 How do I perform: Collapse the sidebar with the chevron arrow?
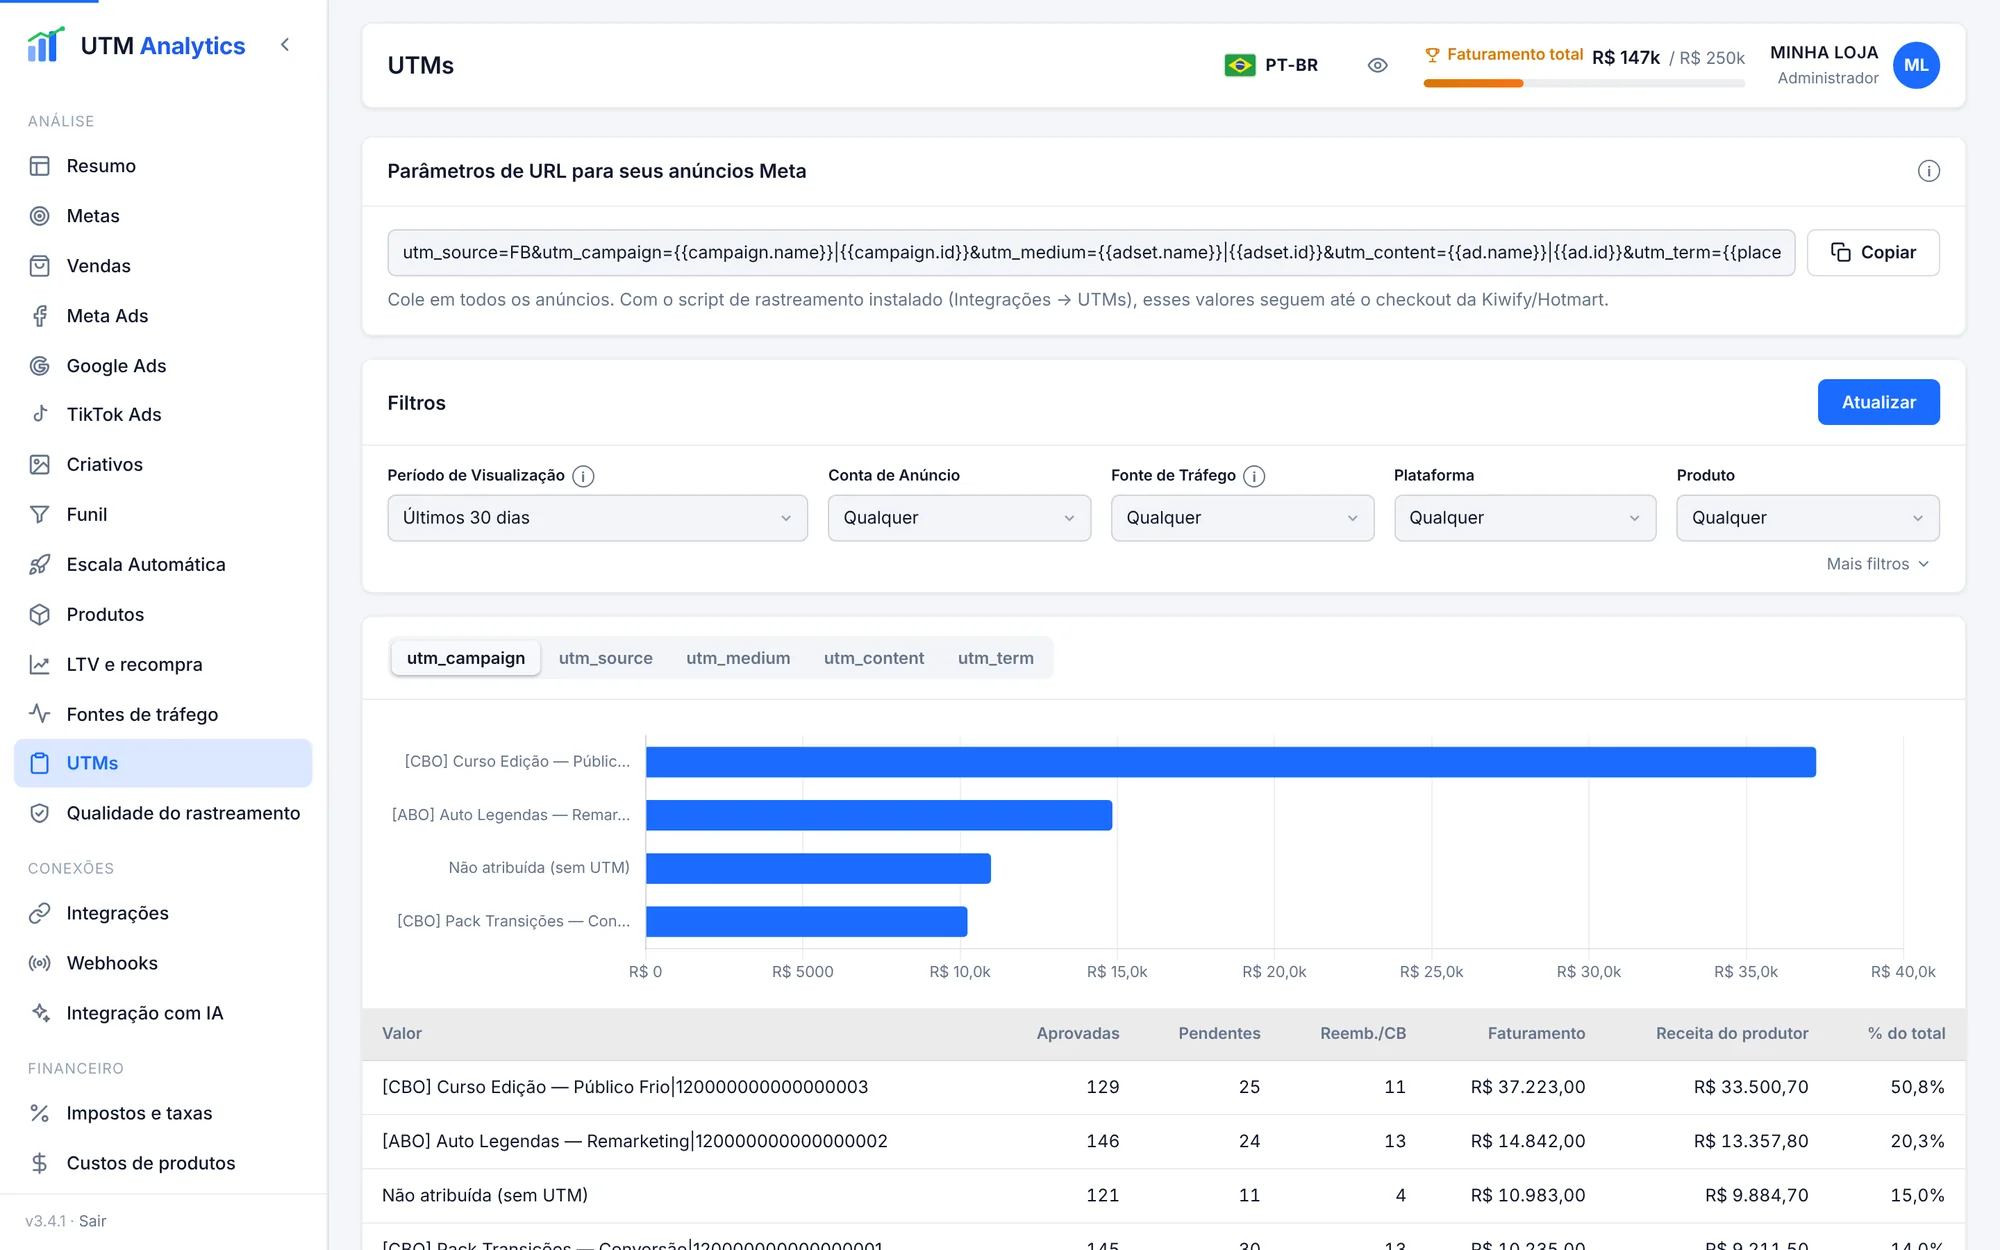285,45
